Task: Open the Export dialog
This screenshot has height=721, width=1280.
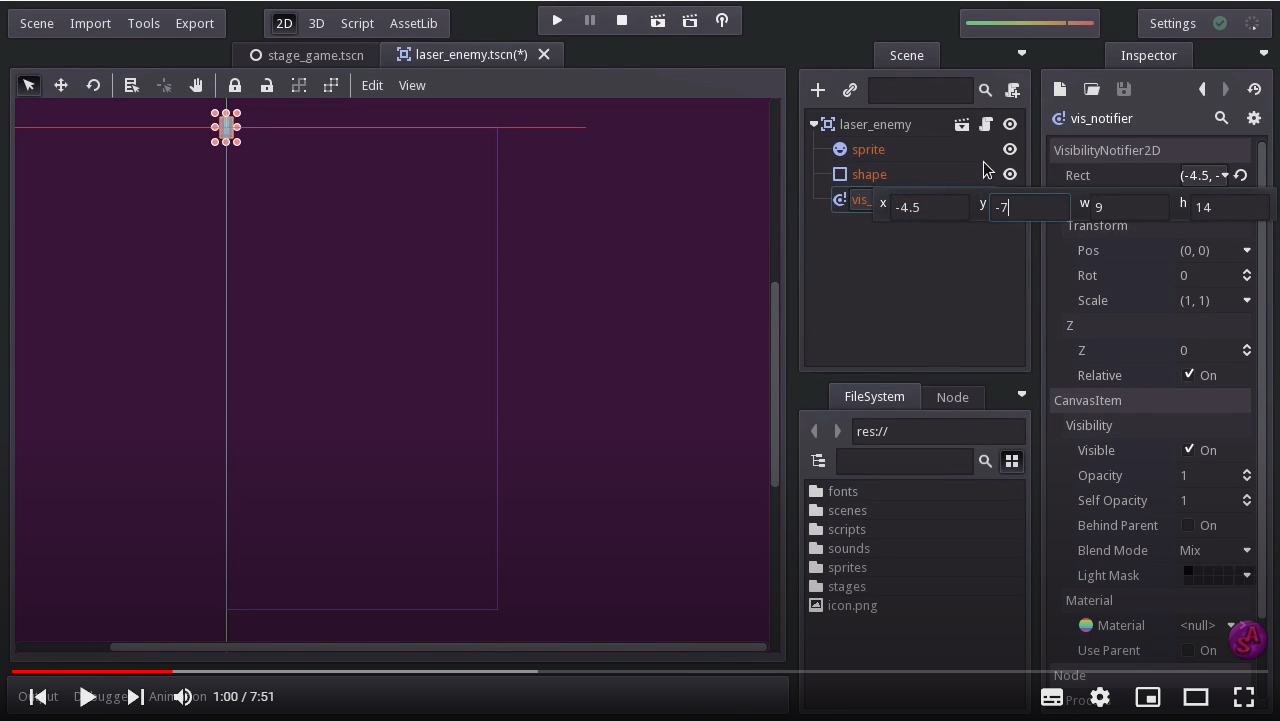Action: click(194, 23)
